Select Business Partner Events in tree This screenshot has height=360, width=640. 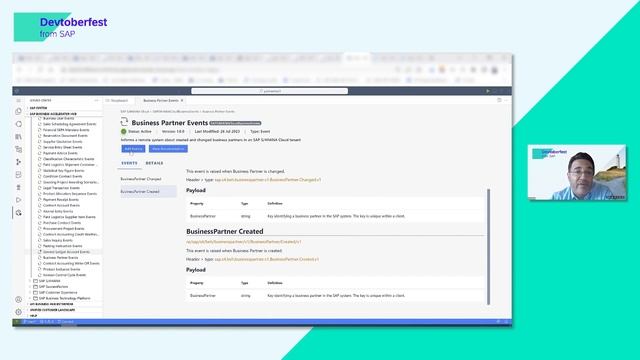pyautogui.click(x=60, y=258)
